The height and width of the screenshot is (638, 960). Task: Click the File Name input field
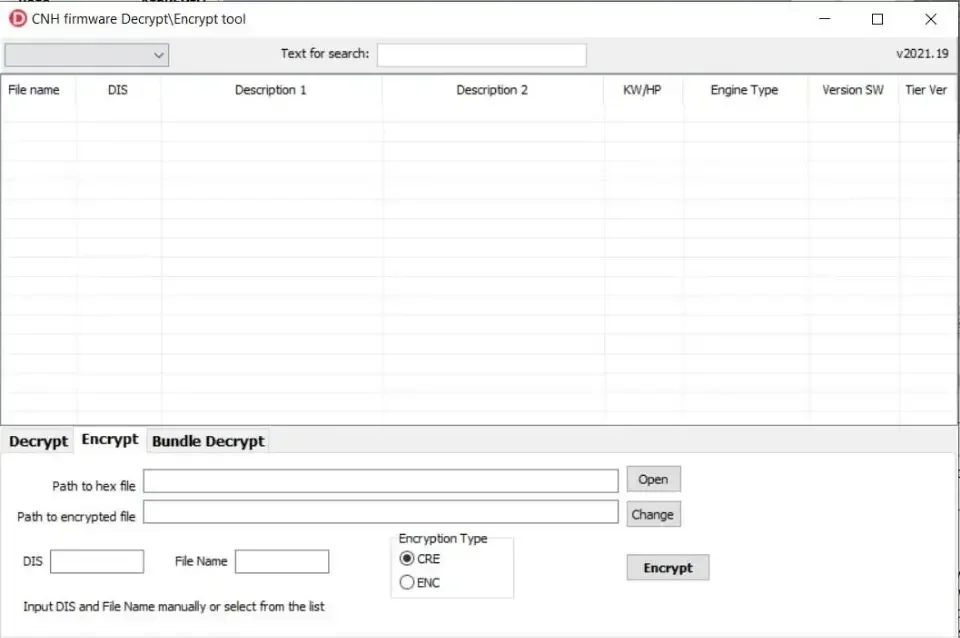click(x=282, y=561)
